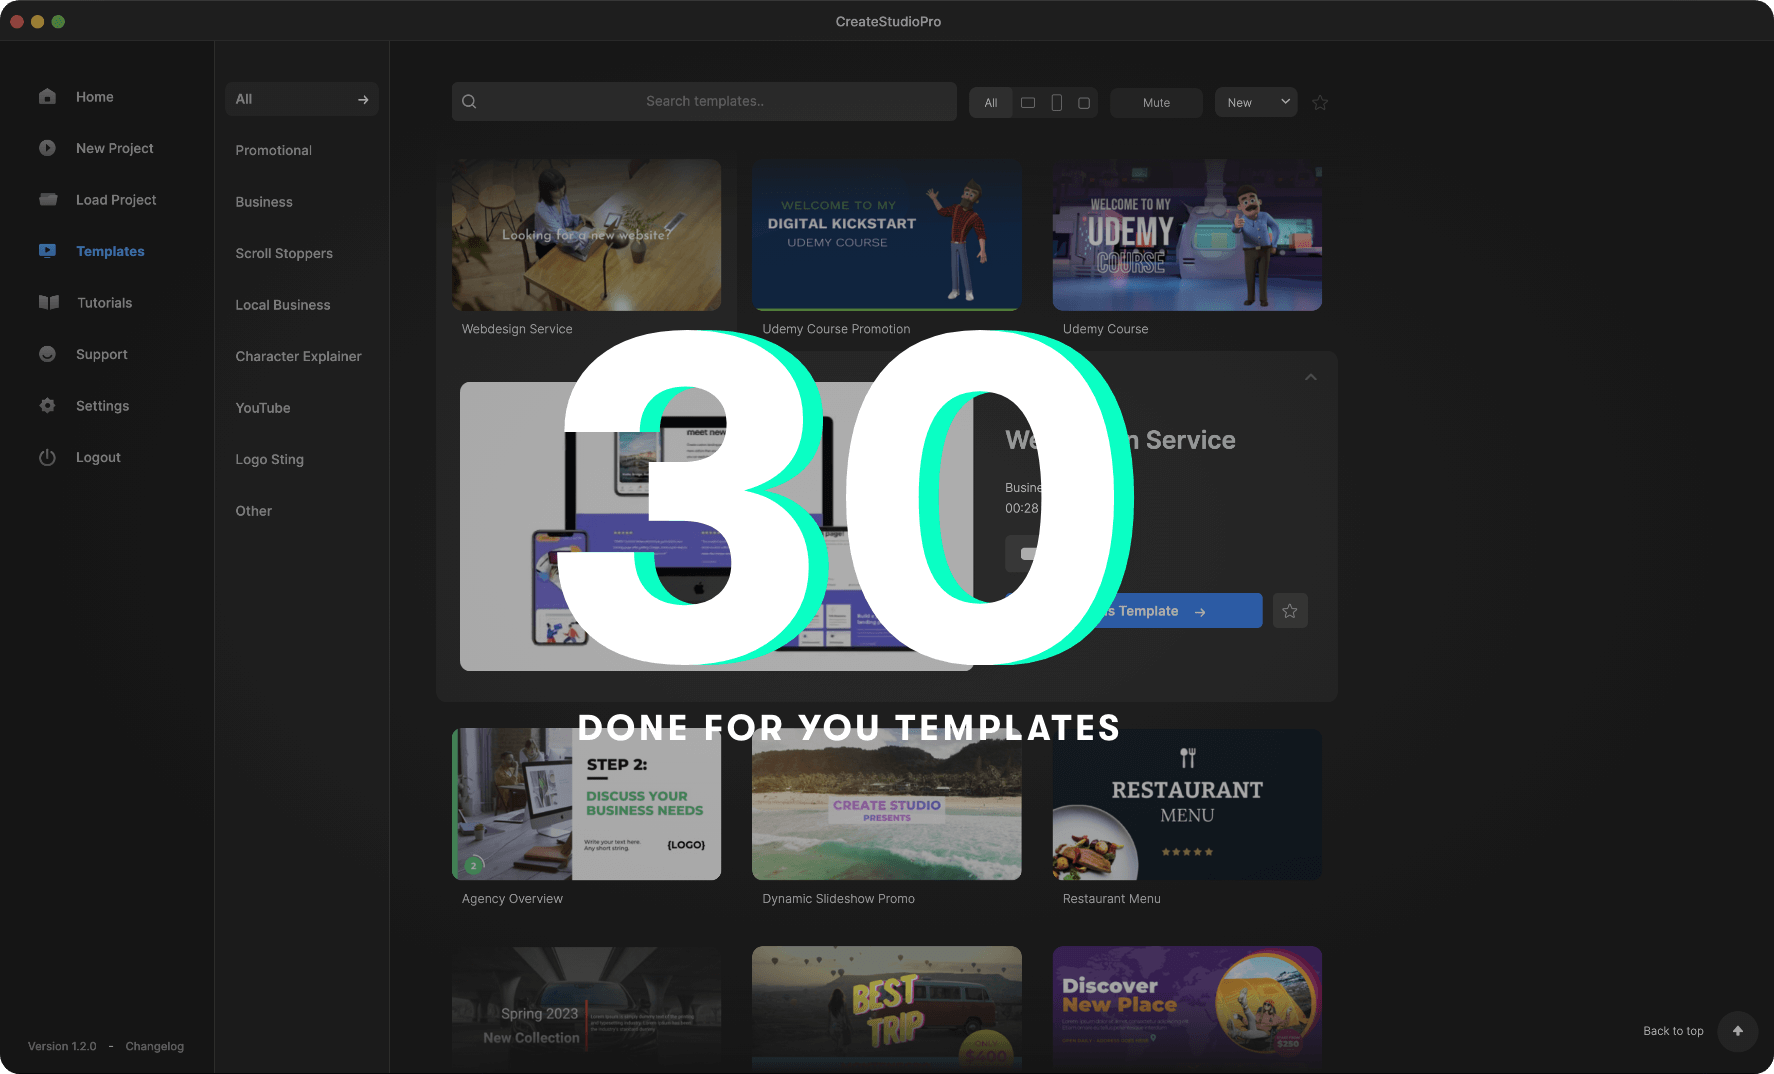Open the Restaurant Menu template thumbnail
The width and height of the screenshot is (1774, 1074).
1187,805
